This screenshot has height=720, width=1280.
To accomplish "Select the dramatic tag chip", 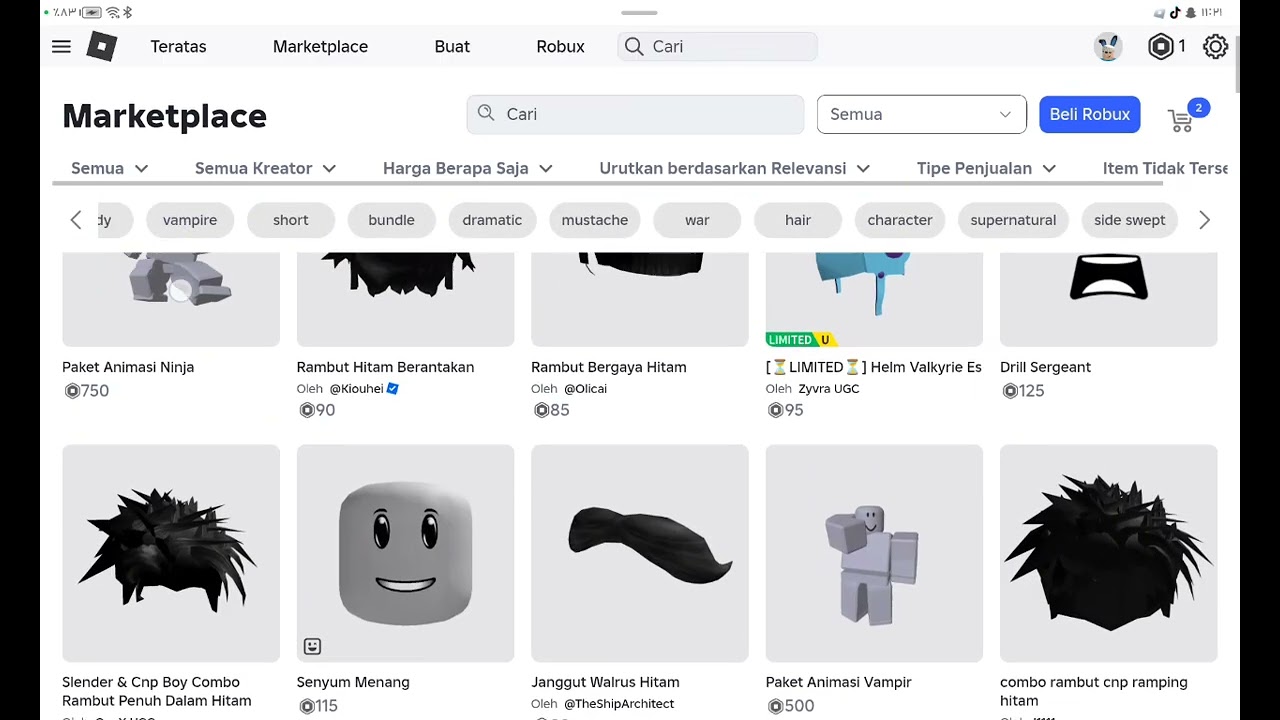I will [492, 220].
